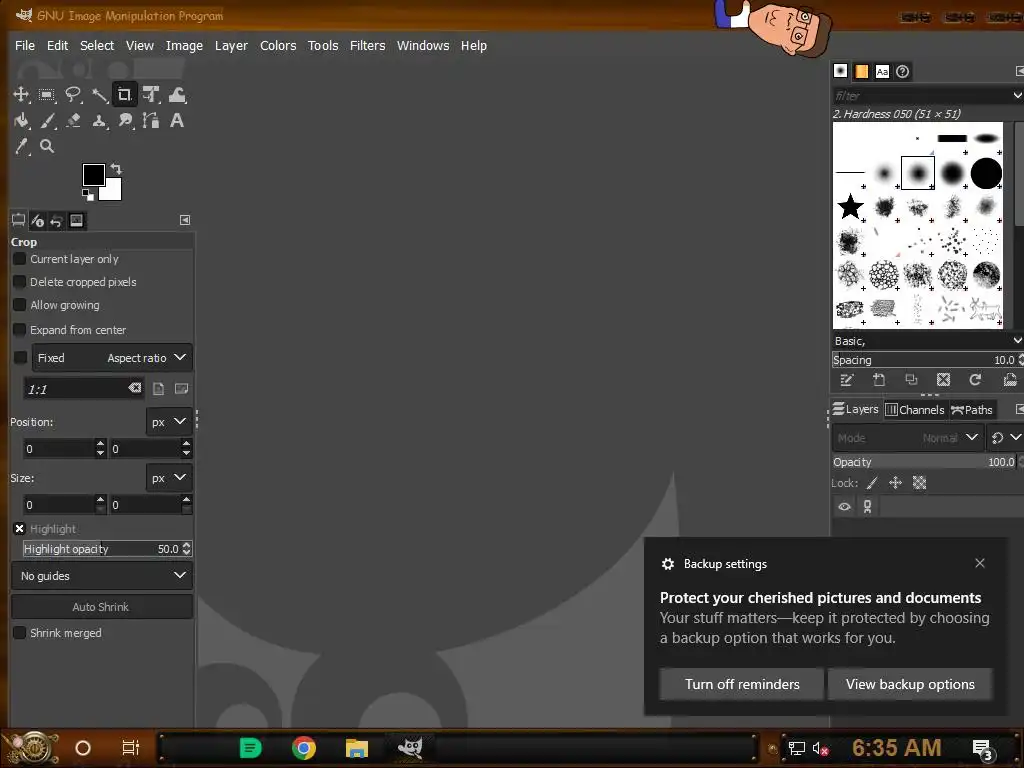This screenshot has width=1024, height=768.
Task: Open the Colors menu
Action: click(278, 46)
